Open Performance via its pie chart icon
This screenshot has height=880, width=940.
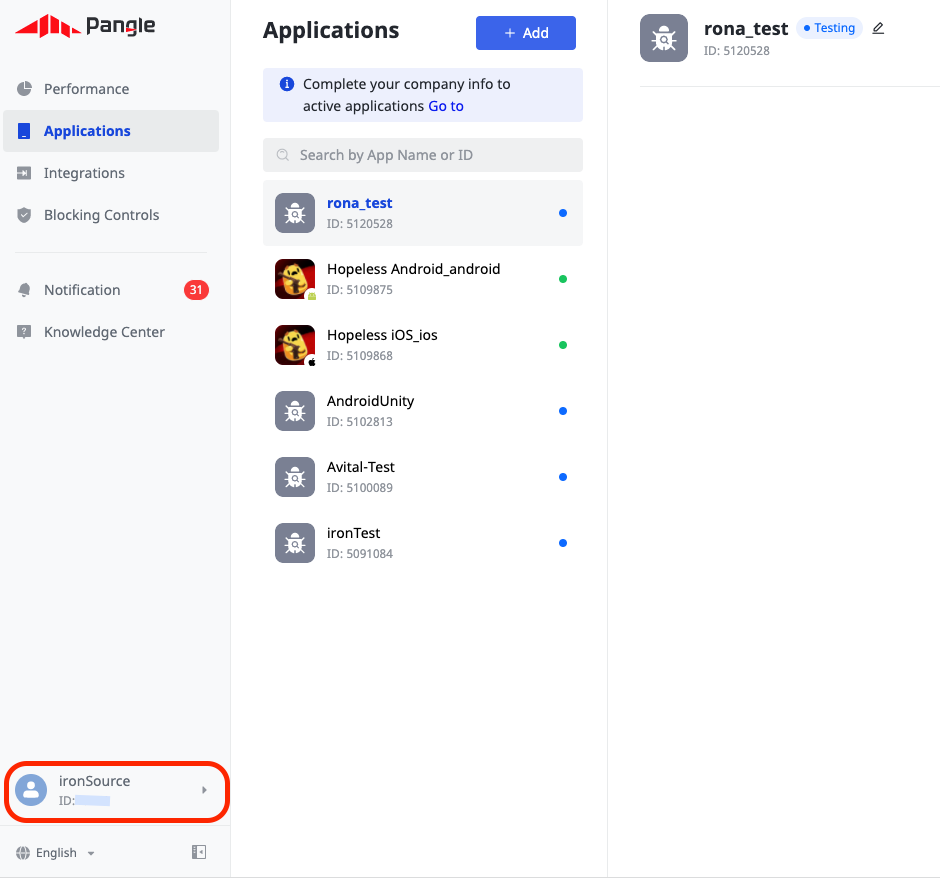(x=24, y=89)
